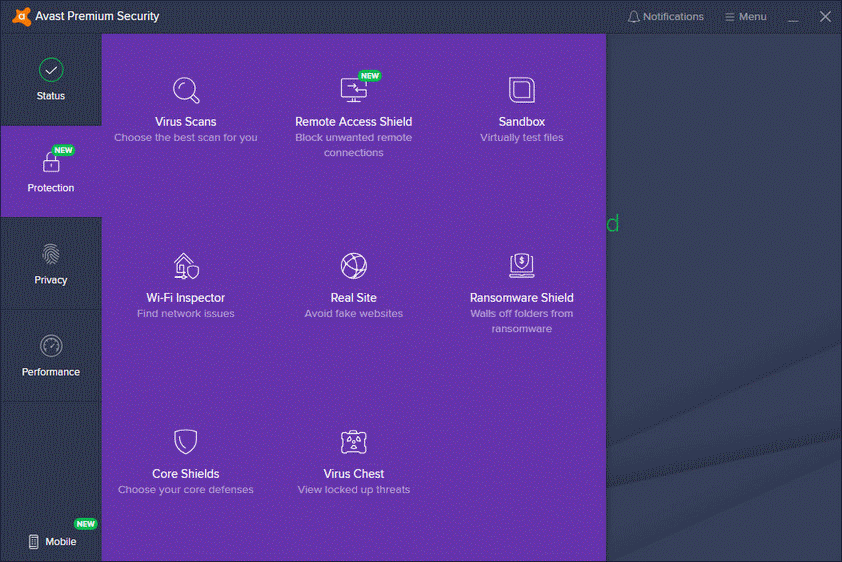Click the Avast logo icon

[x=21, y=17]
